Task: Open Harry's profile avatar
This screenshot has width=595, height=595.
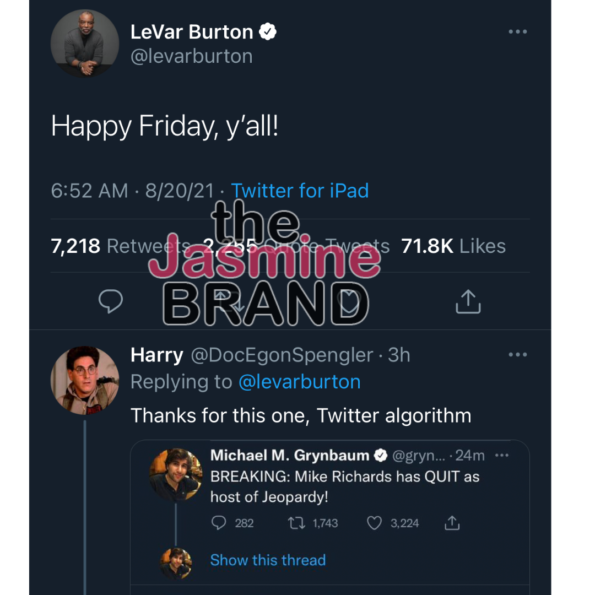Action: pyautogui.click(x=85, y=380)
